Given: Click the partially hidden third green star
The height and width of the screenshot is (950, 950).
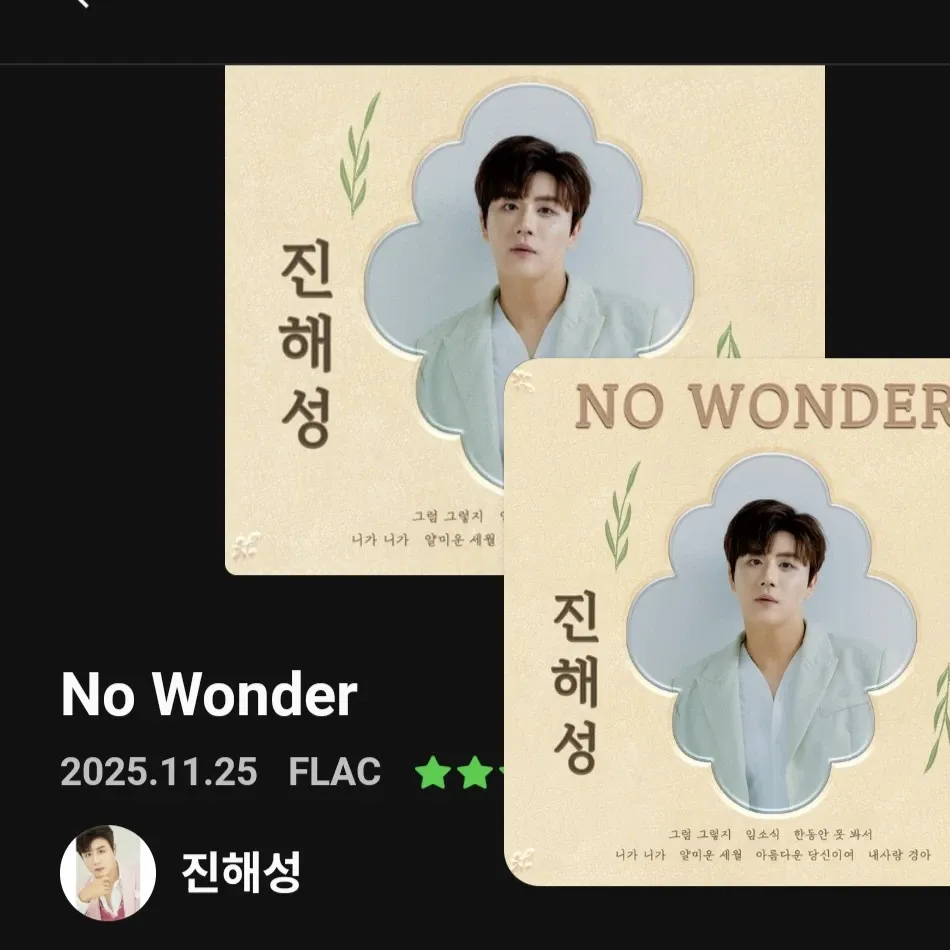Looking at the screenshot, I should pos(501,772).
